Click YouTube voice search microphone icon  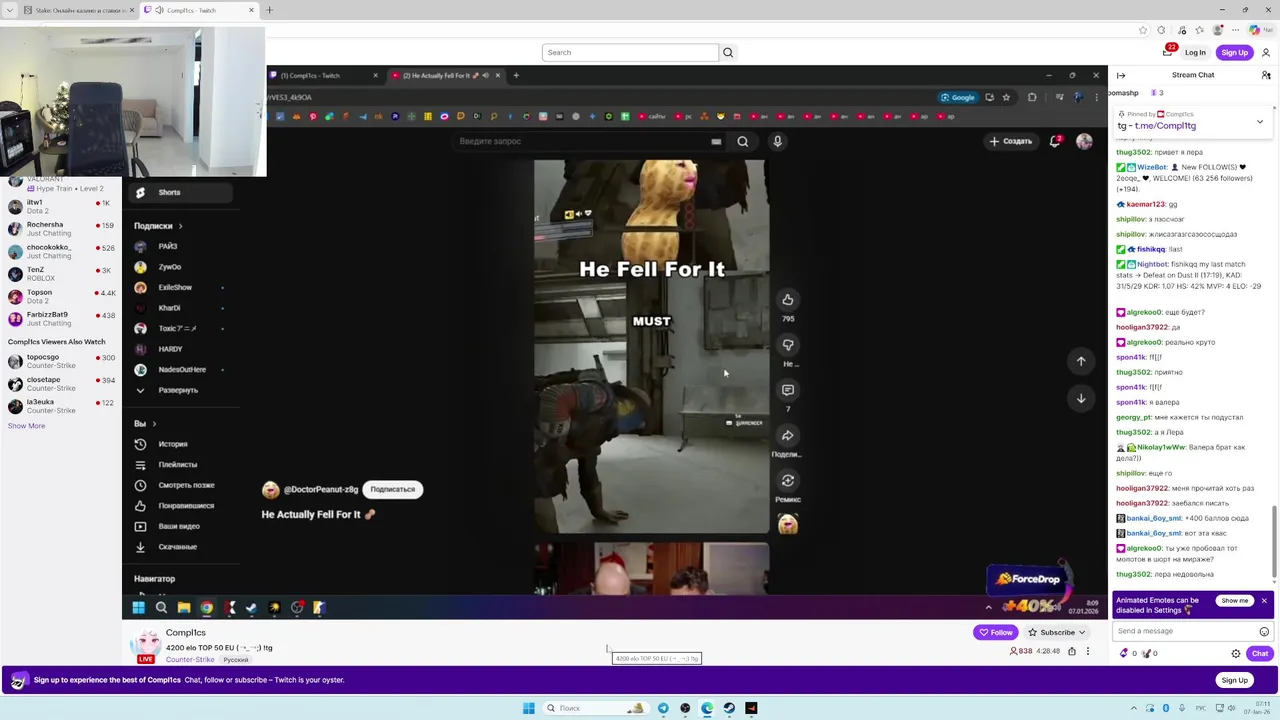pyautogui.click(x=777, y=141)
